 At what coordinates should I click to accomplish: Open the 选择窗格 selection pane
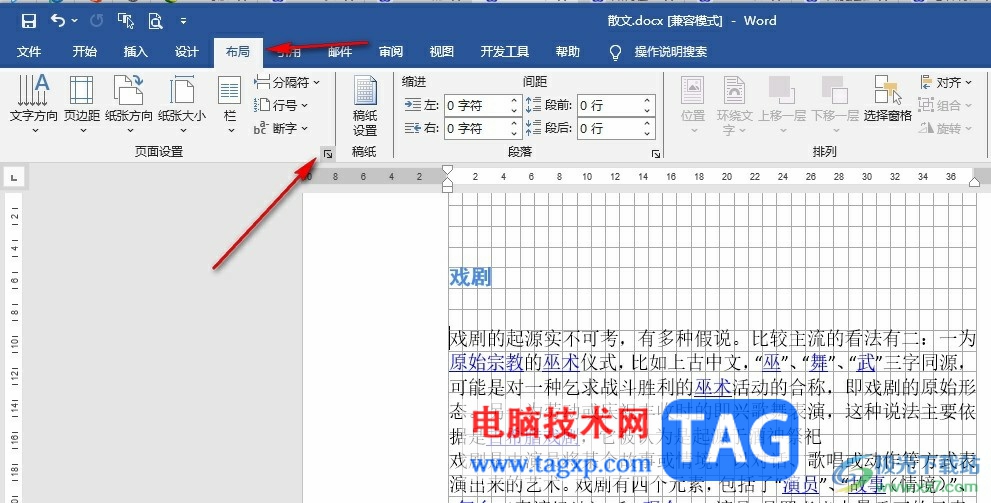pos(887,99)
